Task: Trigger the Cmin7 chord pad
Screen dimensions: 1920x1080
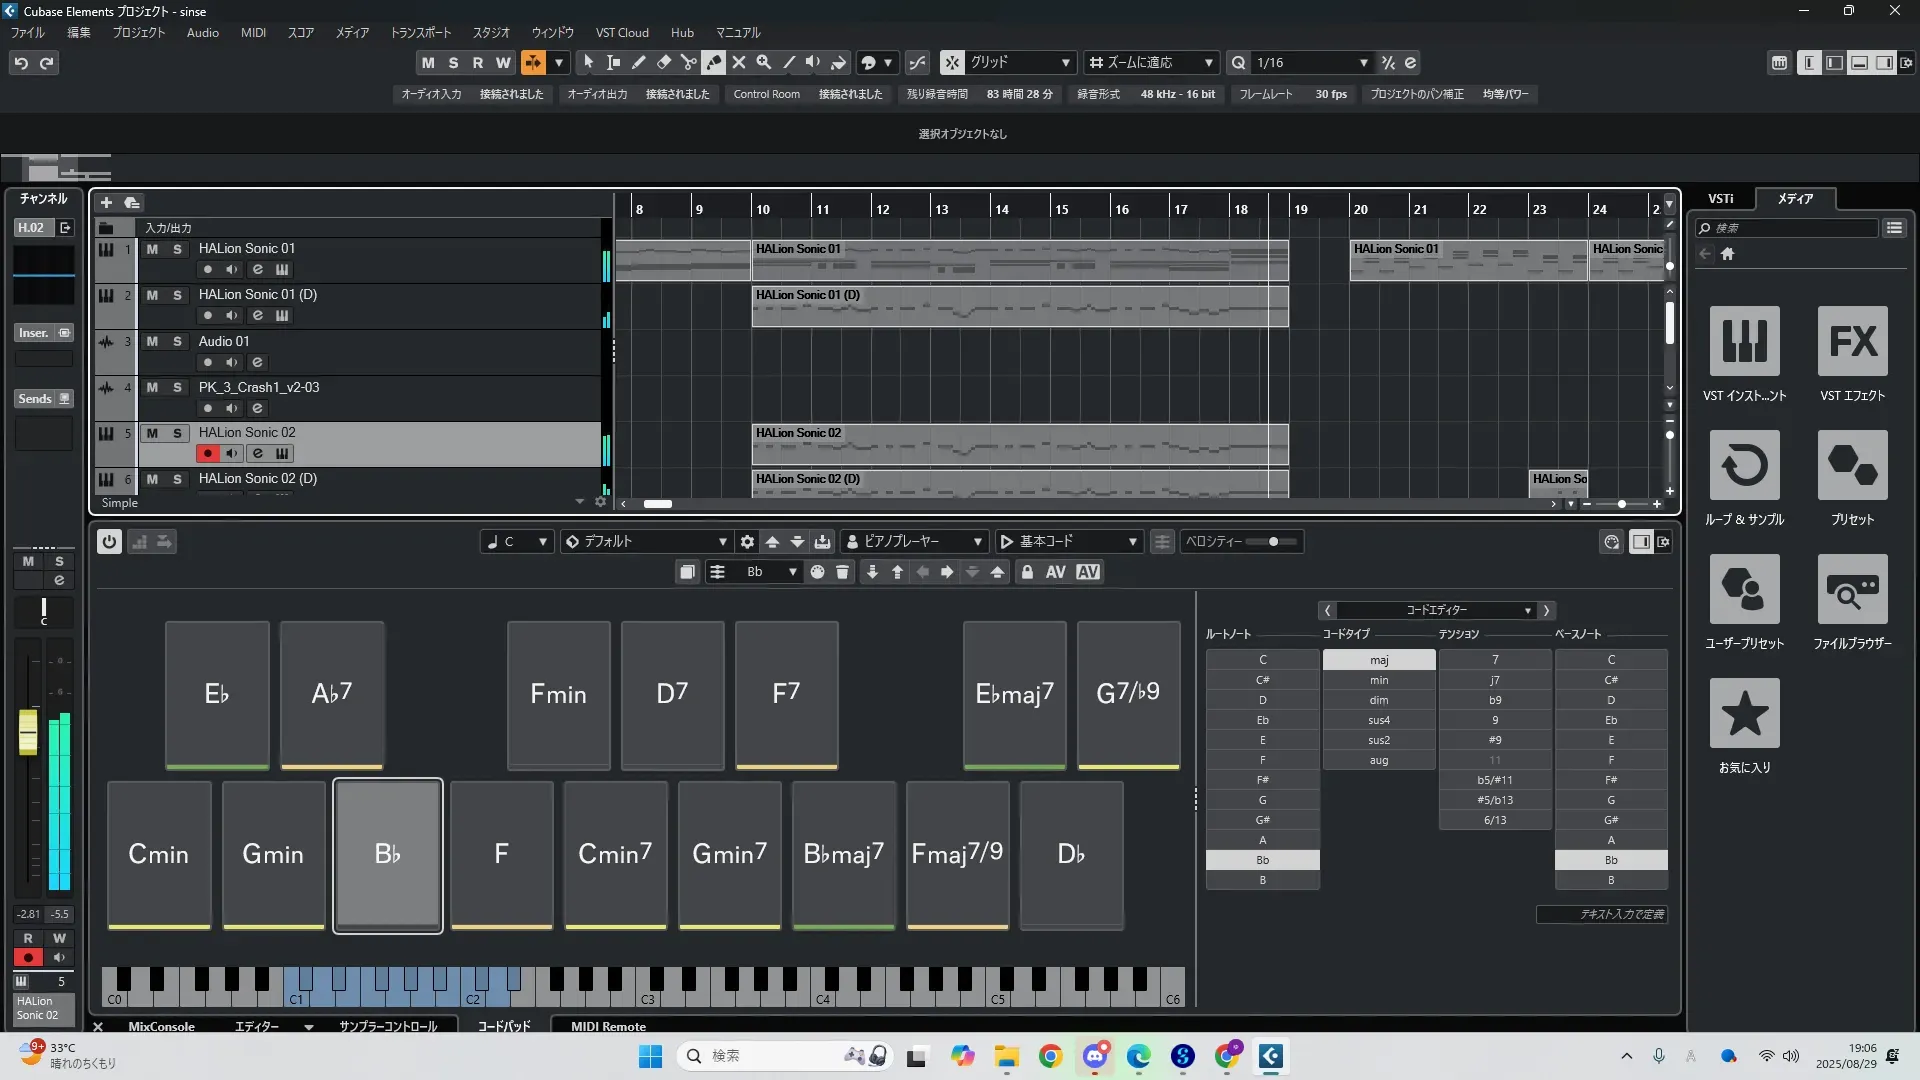Action: 615,855
